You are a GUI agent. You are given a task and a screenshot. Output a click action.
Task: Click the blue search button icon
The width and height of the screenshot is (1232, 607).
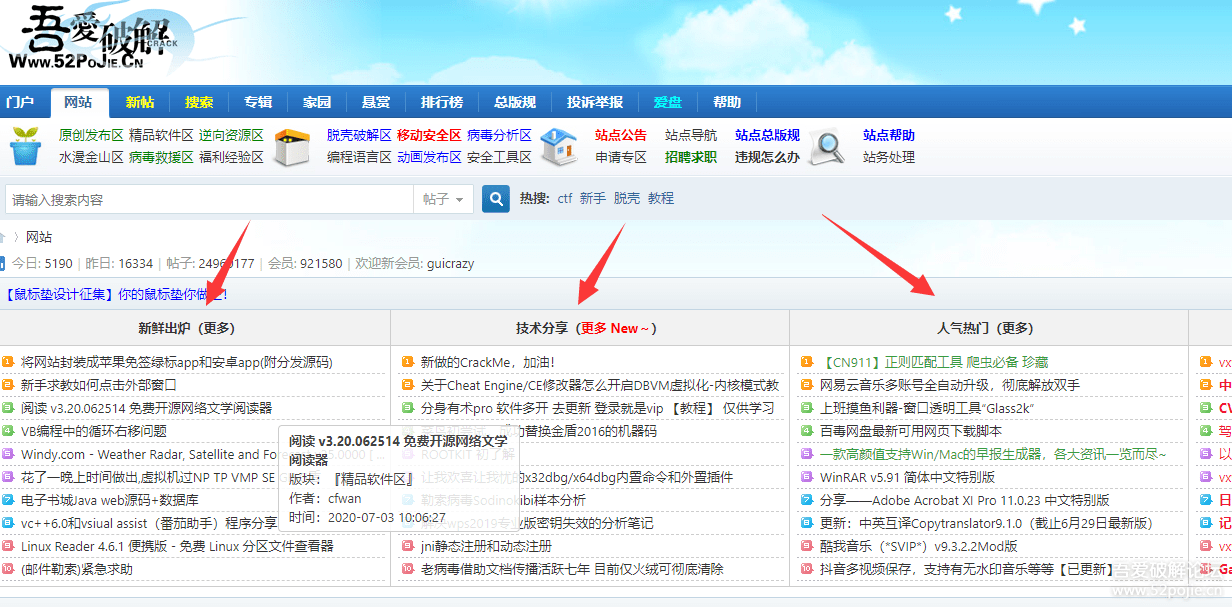coord(496,199)
